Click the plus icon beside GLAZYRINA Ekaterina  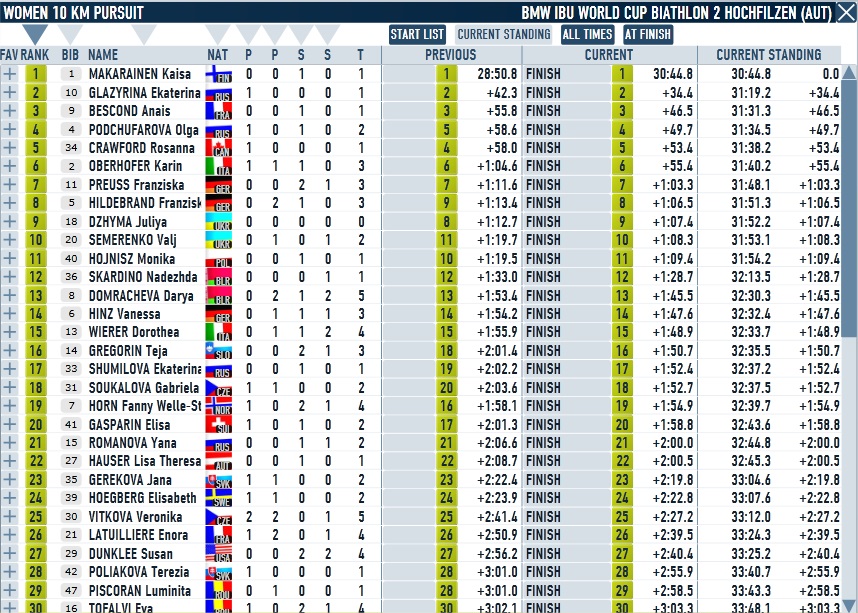coord(9,92)
